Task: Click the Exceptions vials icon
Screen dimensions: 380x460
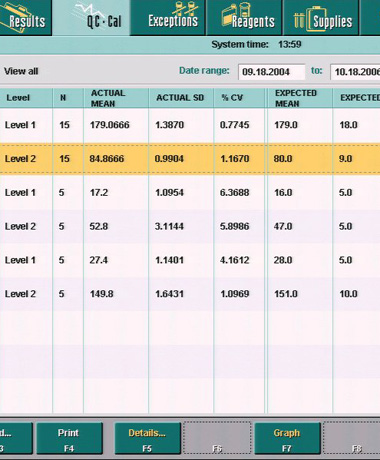Action: click(x=186, y=9)
